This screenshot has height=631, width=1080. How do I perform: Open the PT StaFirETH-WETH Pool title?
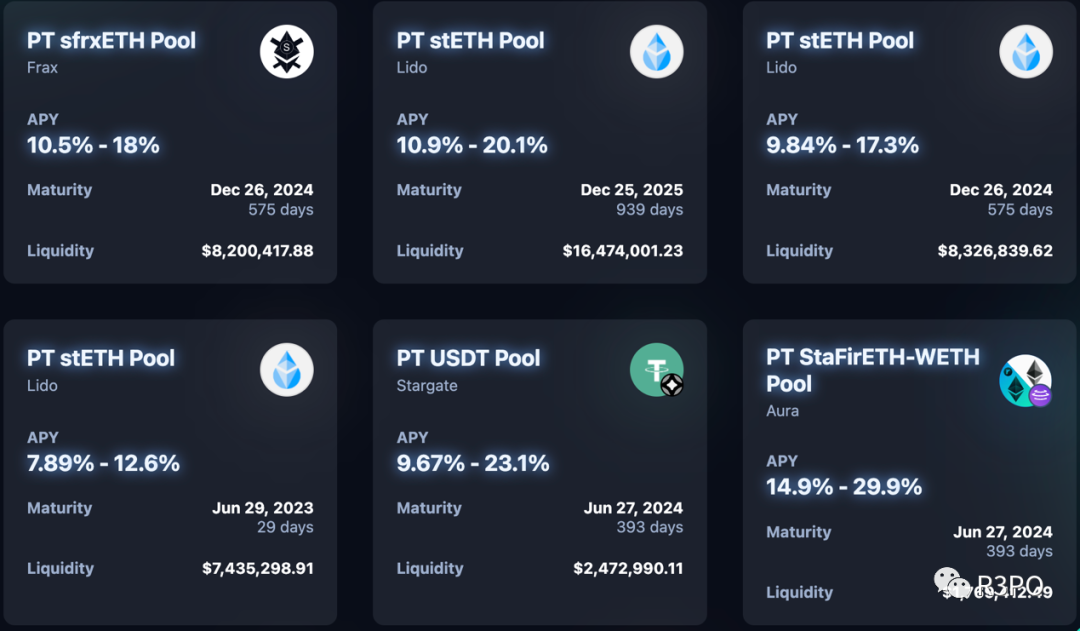[873, 370]
